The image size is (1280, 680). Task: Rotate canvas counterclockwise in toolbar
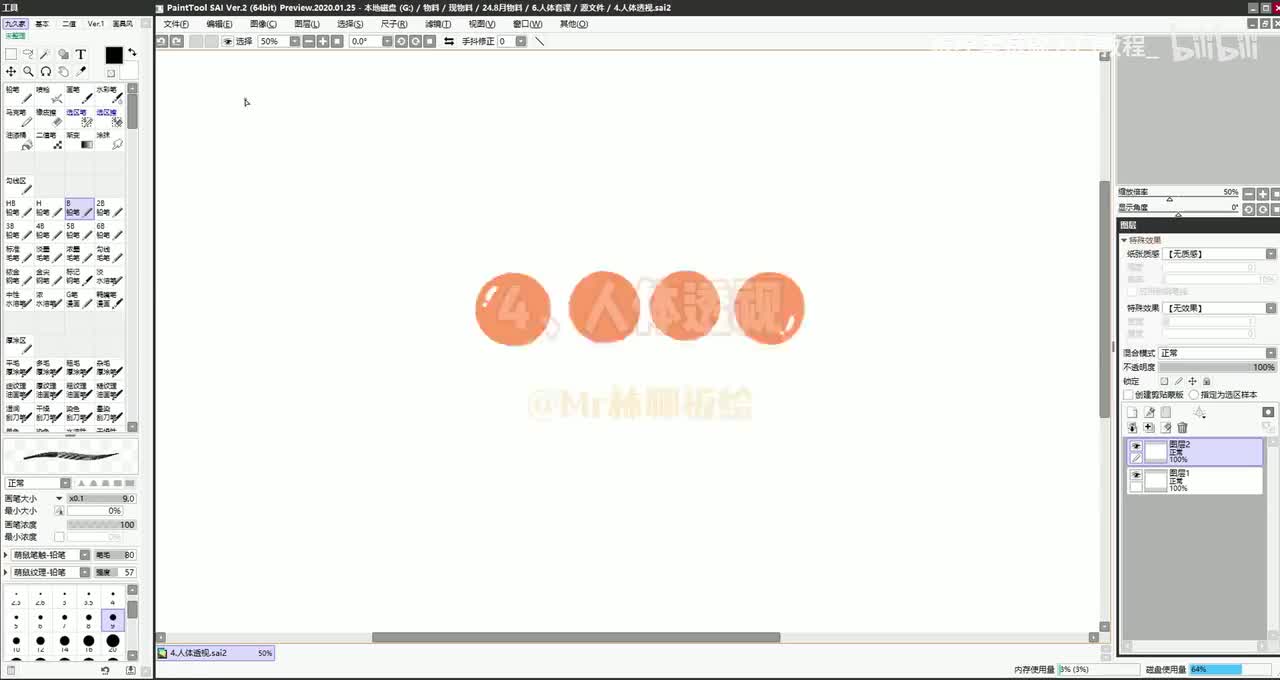401,41
